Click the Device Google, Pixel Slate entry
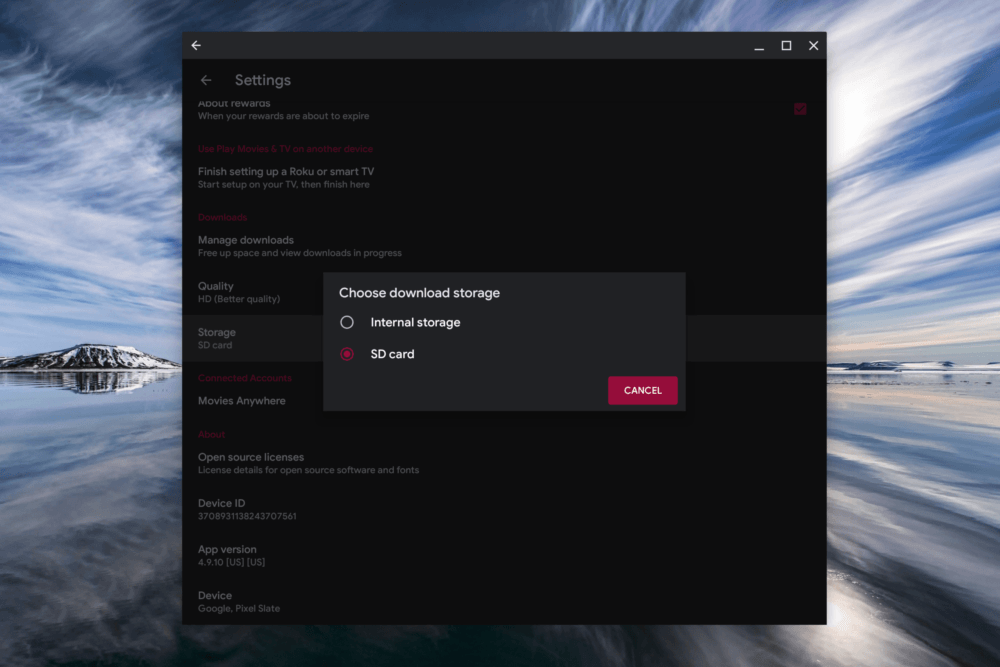1000x667 pixels. point(504,601)
